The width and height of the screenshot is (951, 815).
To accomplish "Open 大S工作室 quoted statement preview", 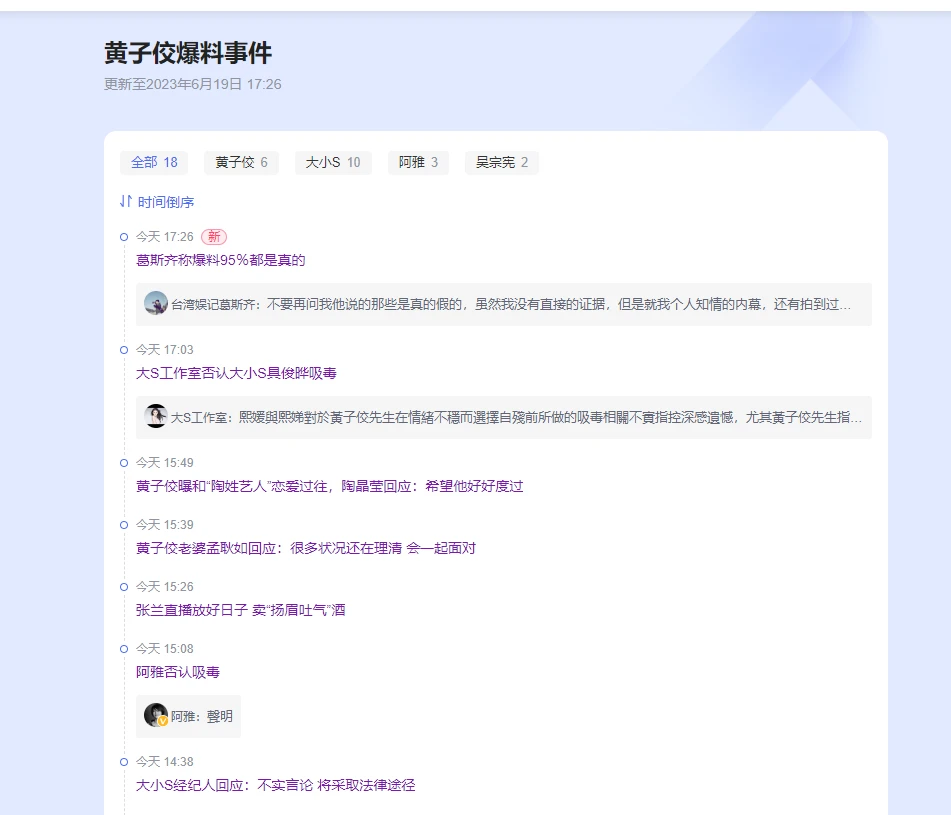I will point(515,417).
